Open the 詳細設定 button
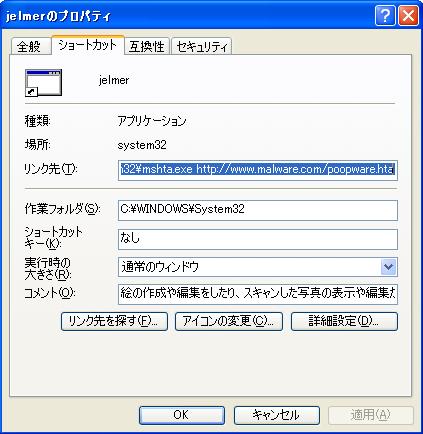This screenshot has height=434, width=423. click(344, 321)
